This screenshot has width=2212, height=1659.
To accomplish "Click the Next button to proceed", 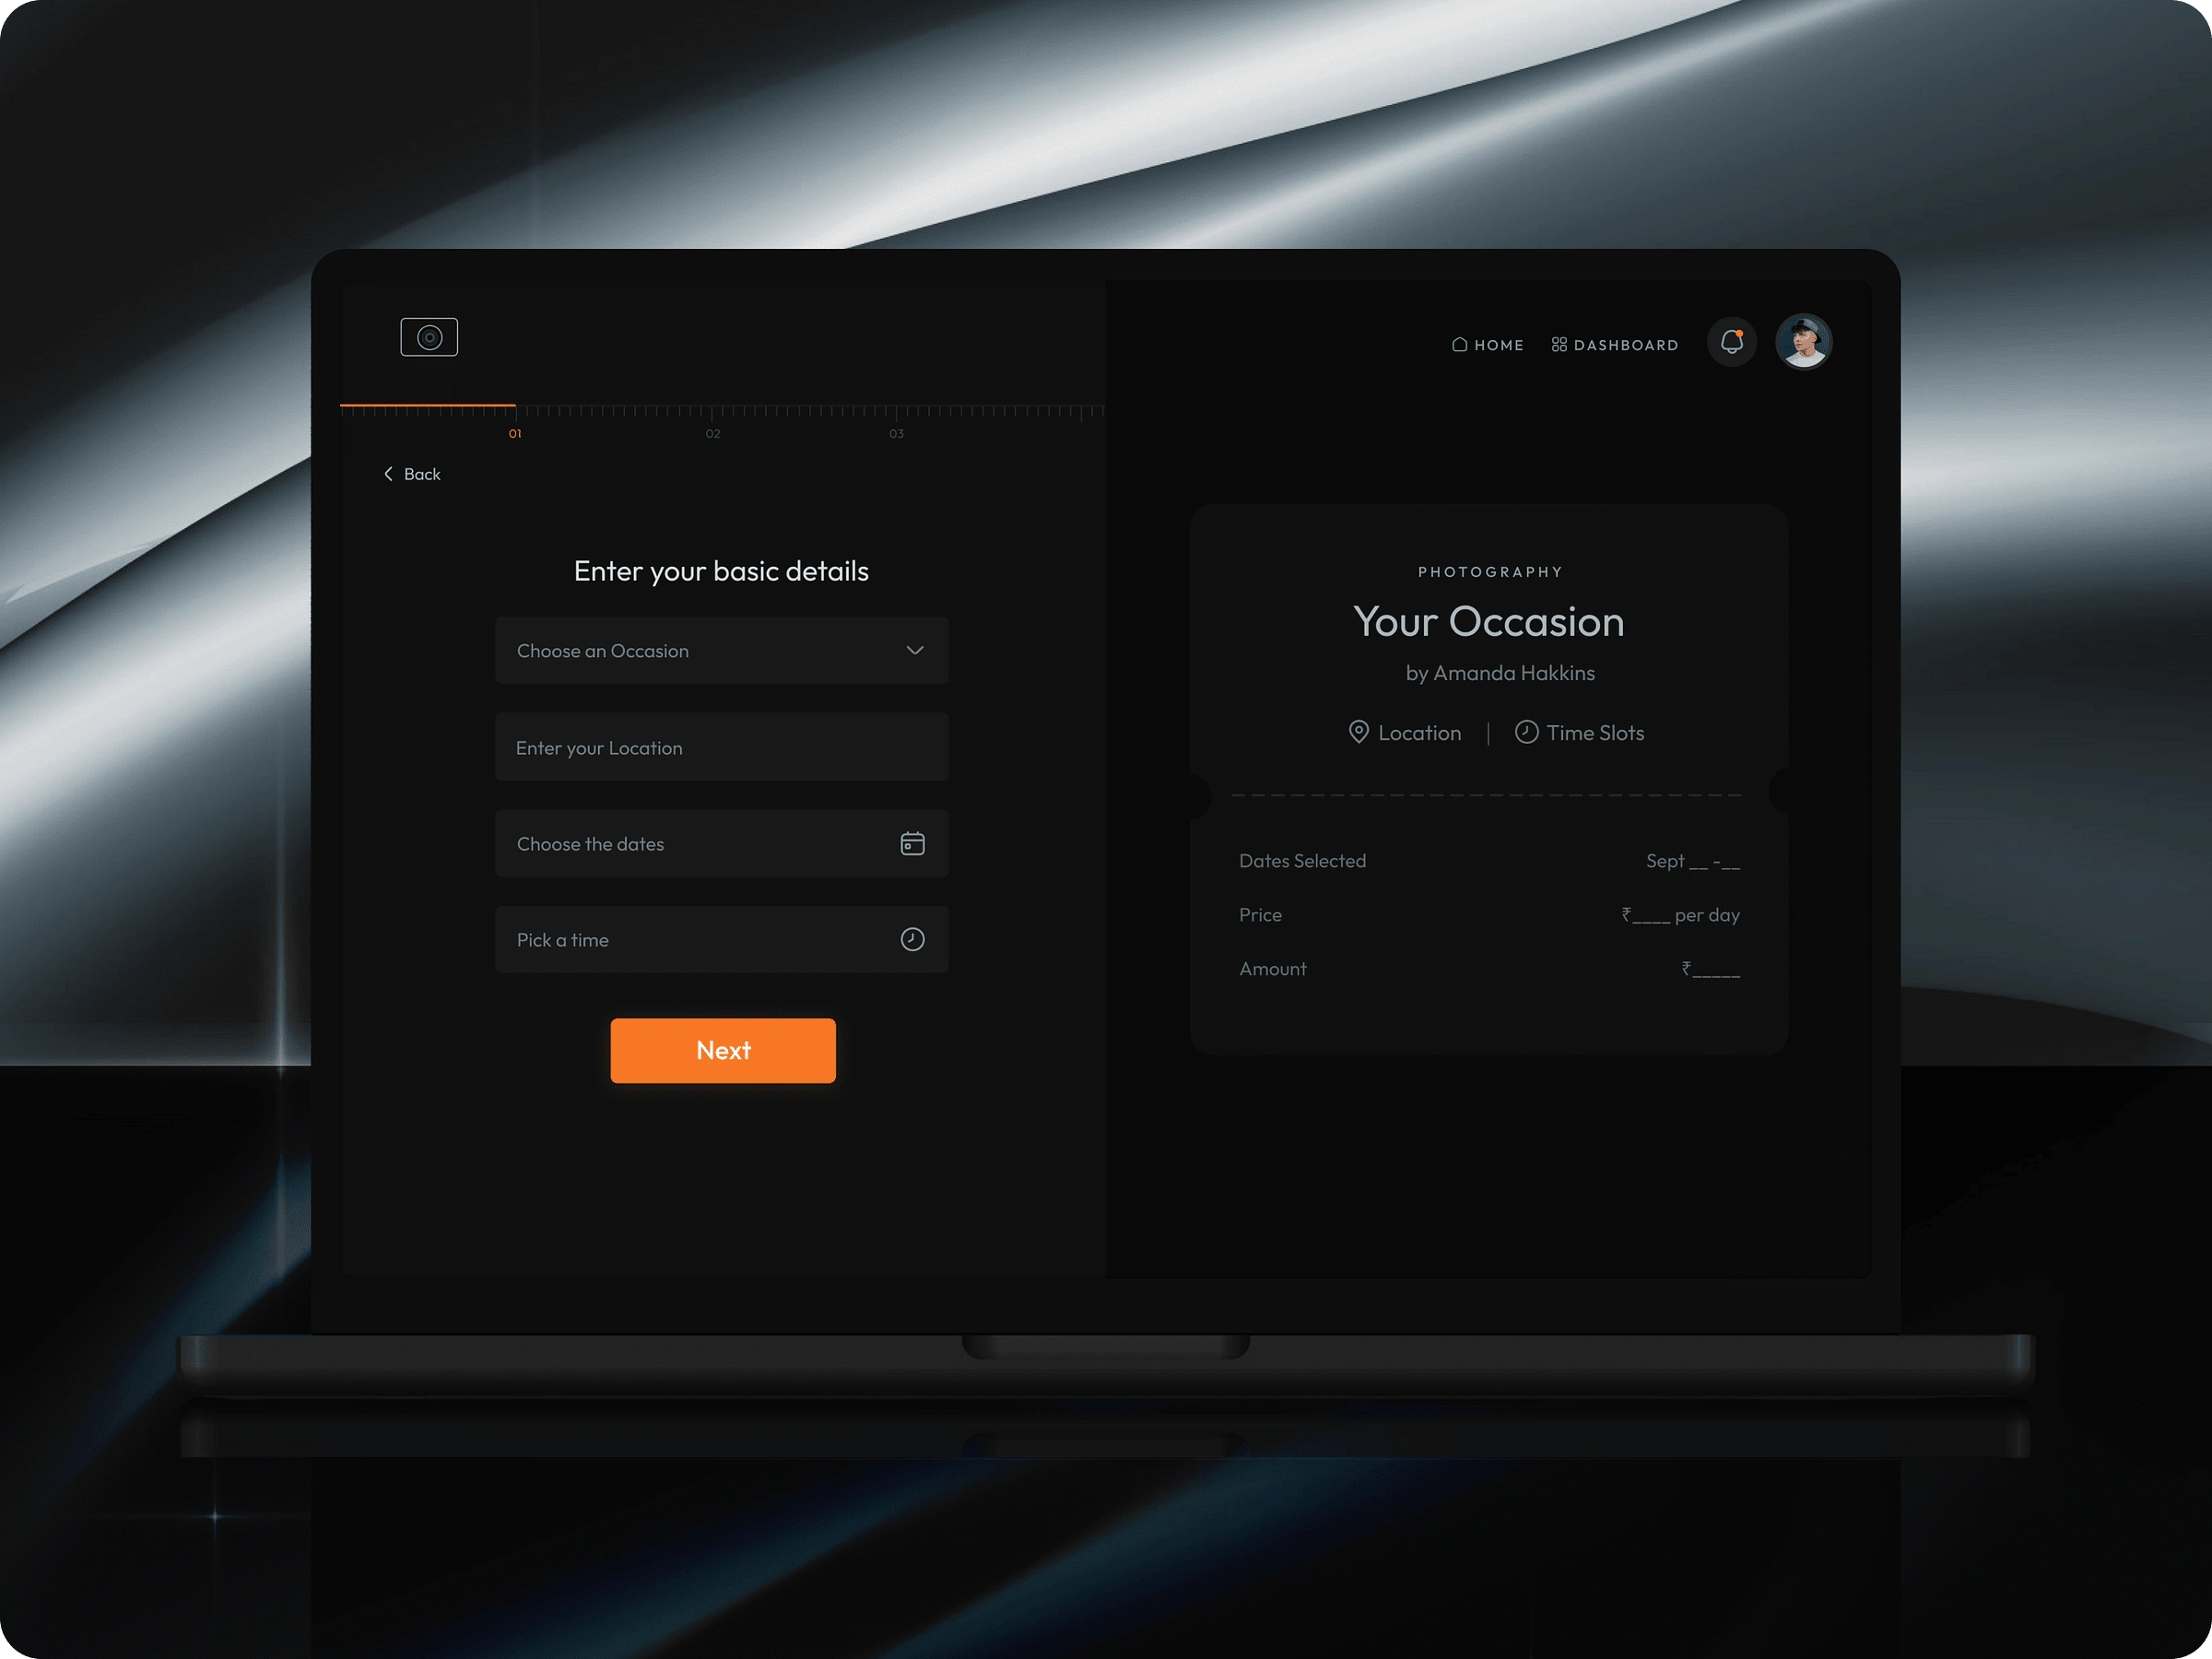I will [721, 1051].
